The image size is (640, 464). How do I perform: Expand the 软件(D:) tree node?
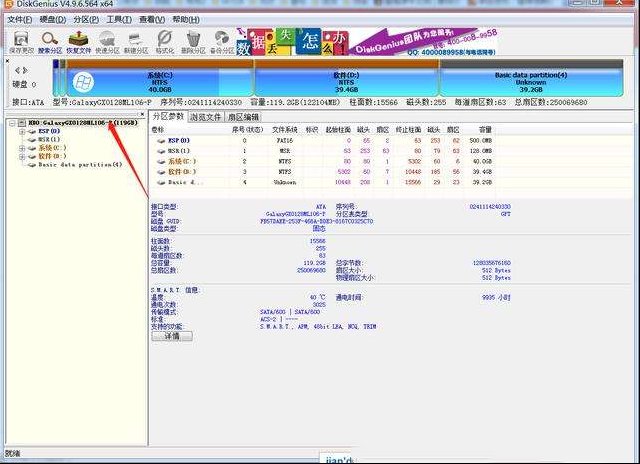22,156
